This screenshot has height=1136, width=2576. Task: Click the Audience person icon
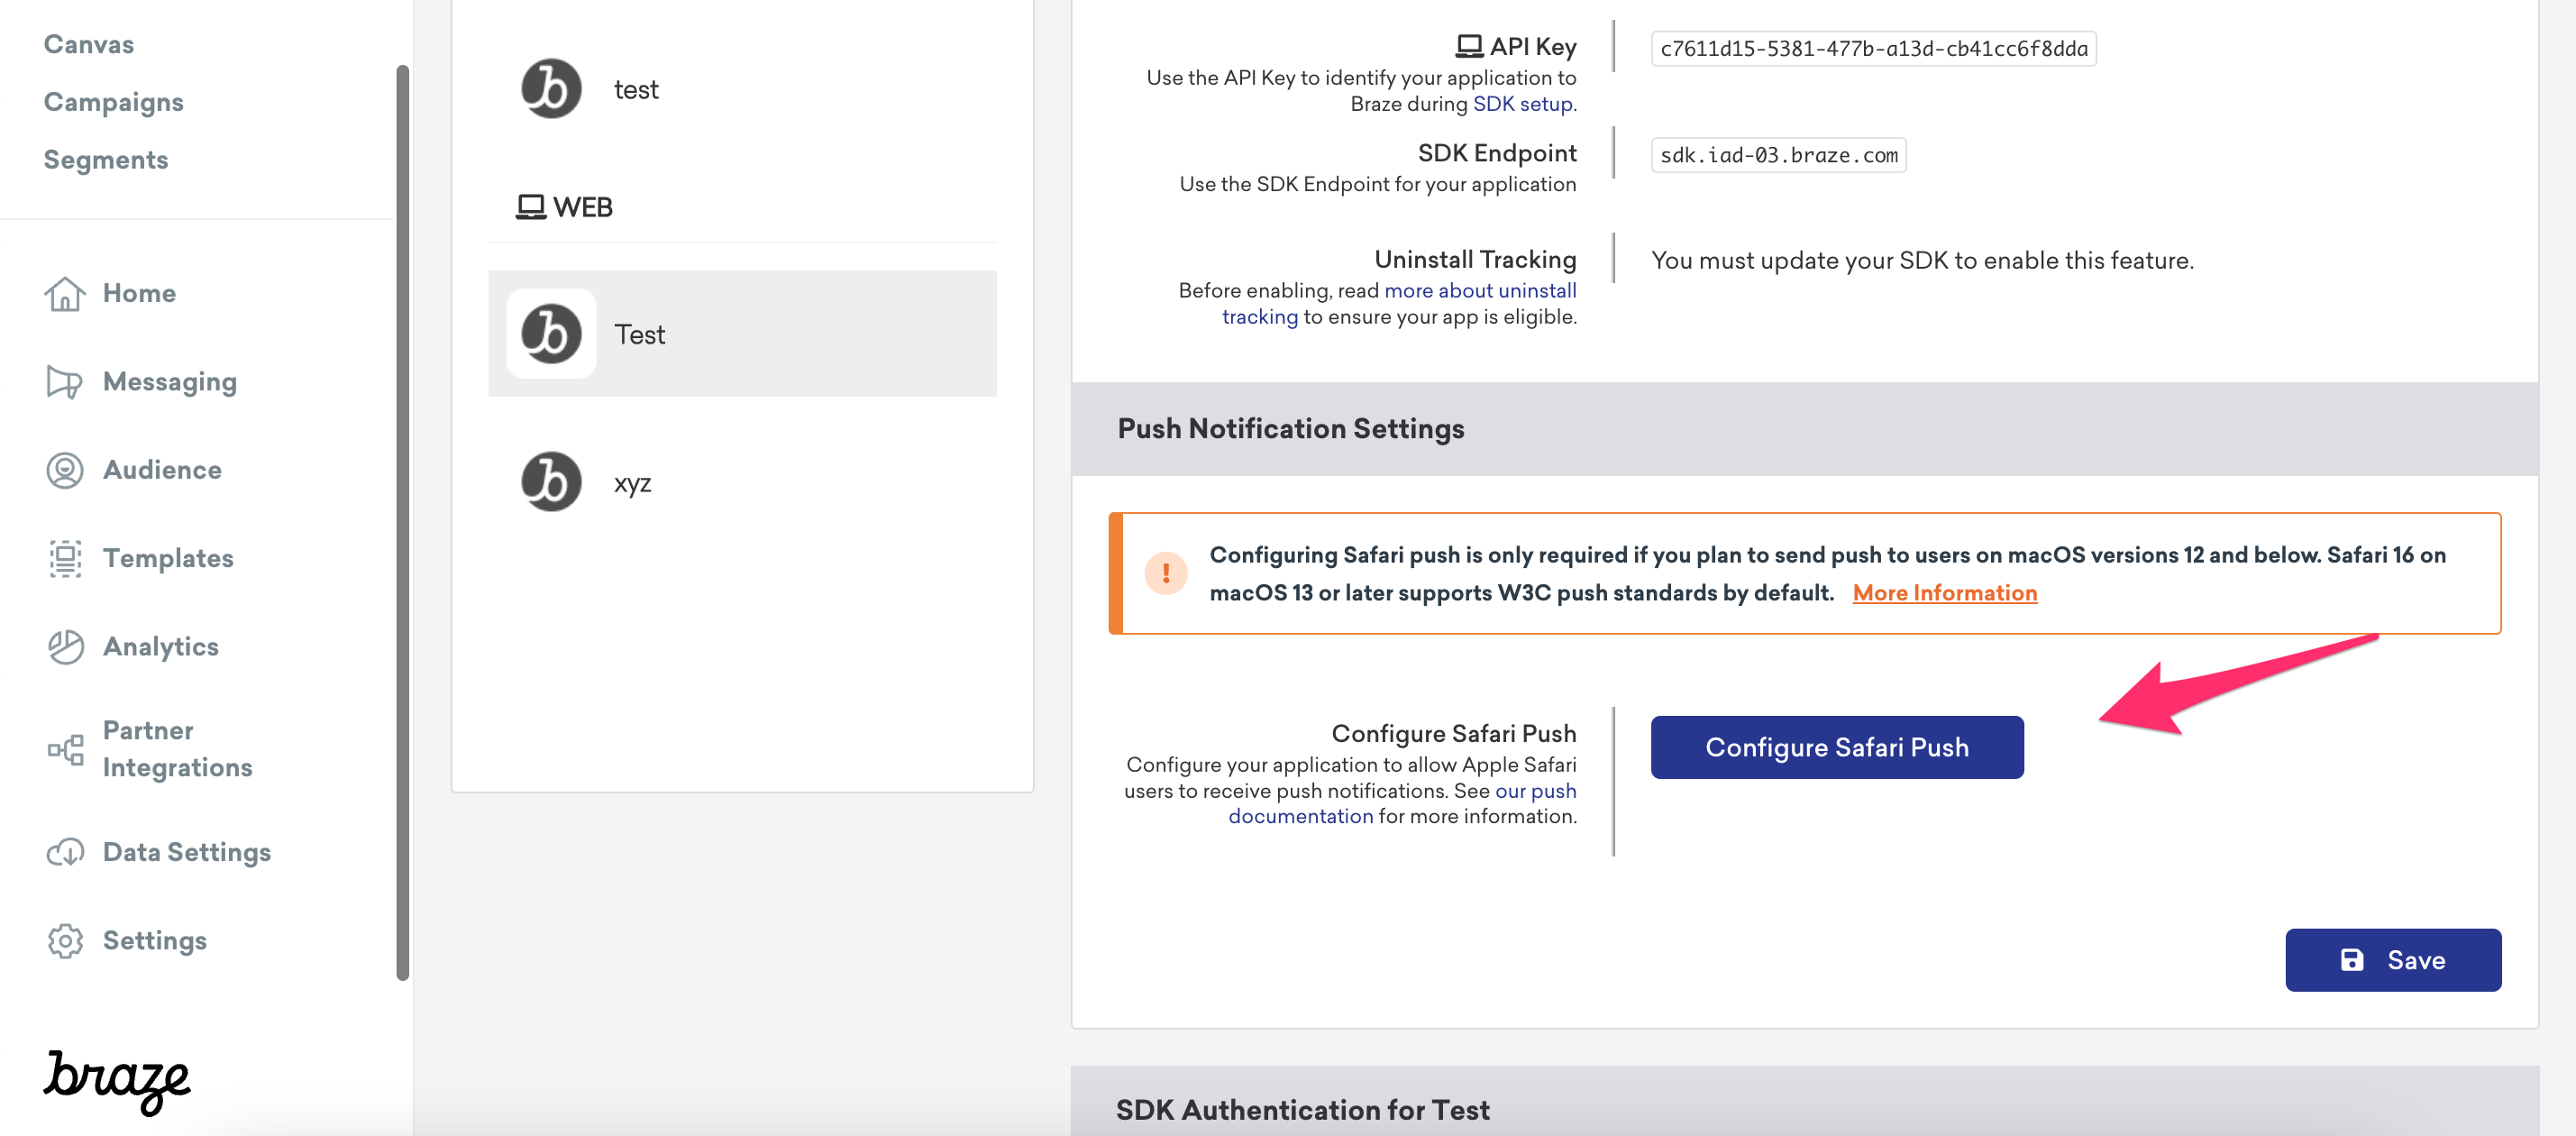64,470
